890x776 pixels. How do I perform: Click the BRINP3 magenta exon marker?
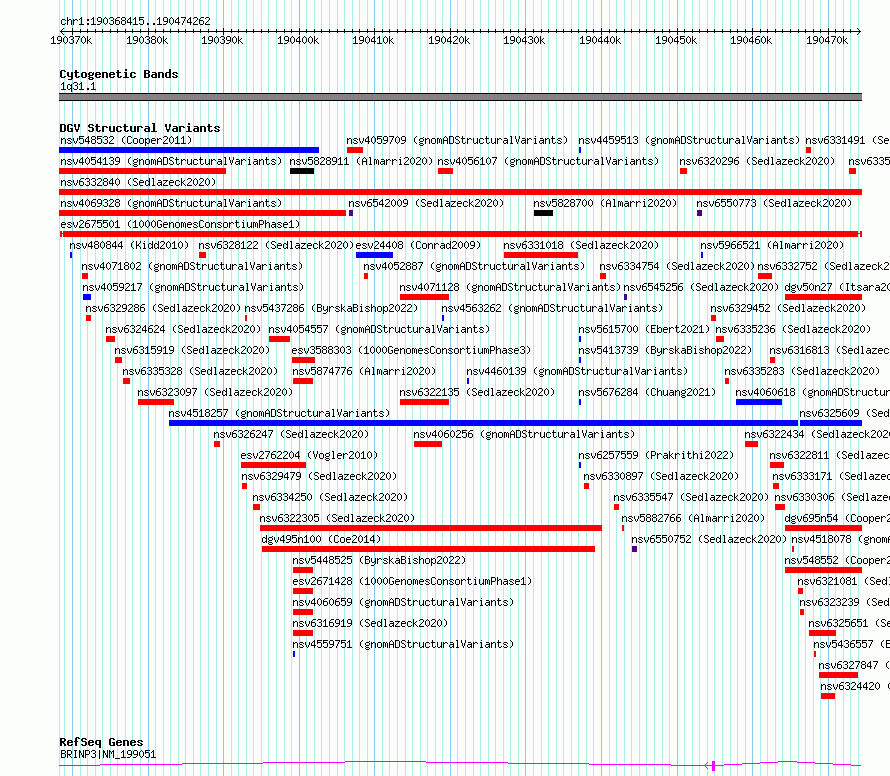(713, 765)
